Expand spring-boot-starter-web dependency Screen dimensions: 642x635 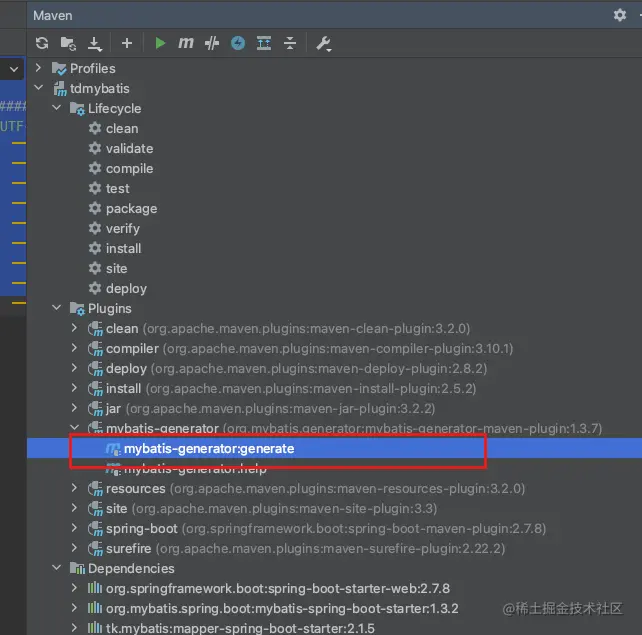[x=74, y=588]
